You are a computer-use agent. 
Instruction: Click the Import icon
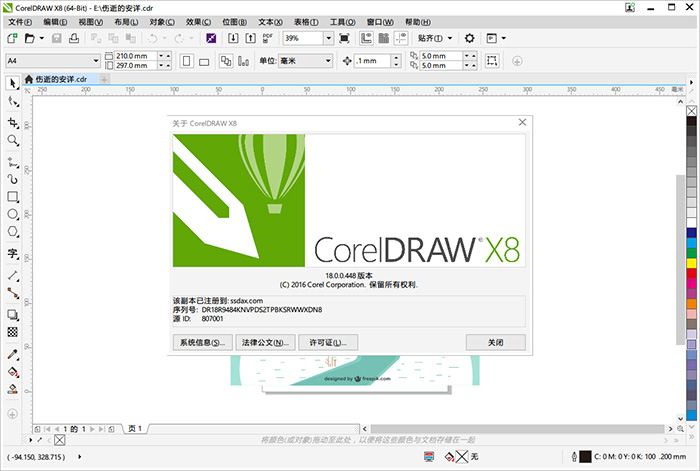click(x=233, y=38)
